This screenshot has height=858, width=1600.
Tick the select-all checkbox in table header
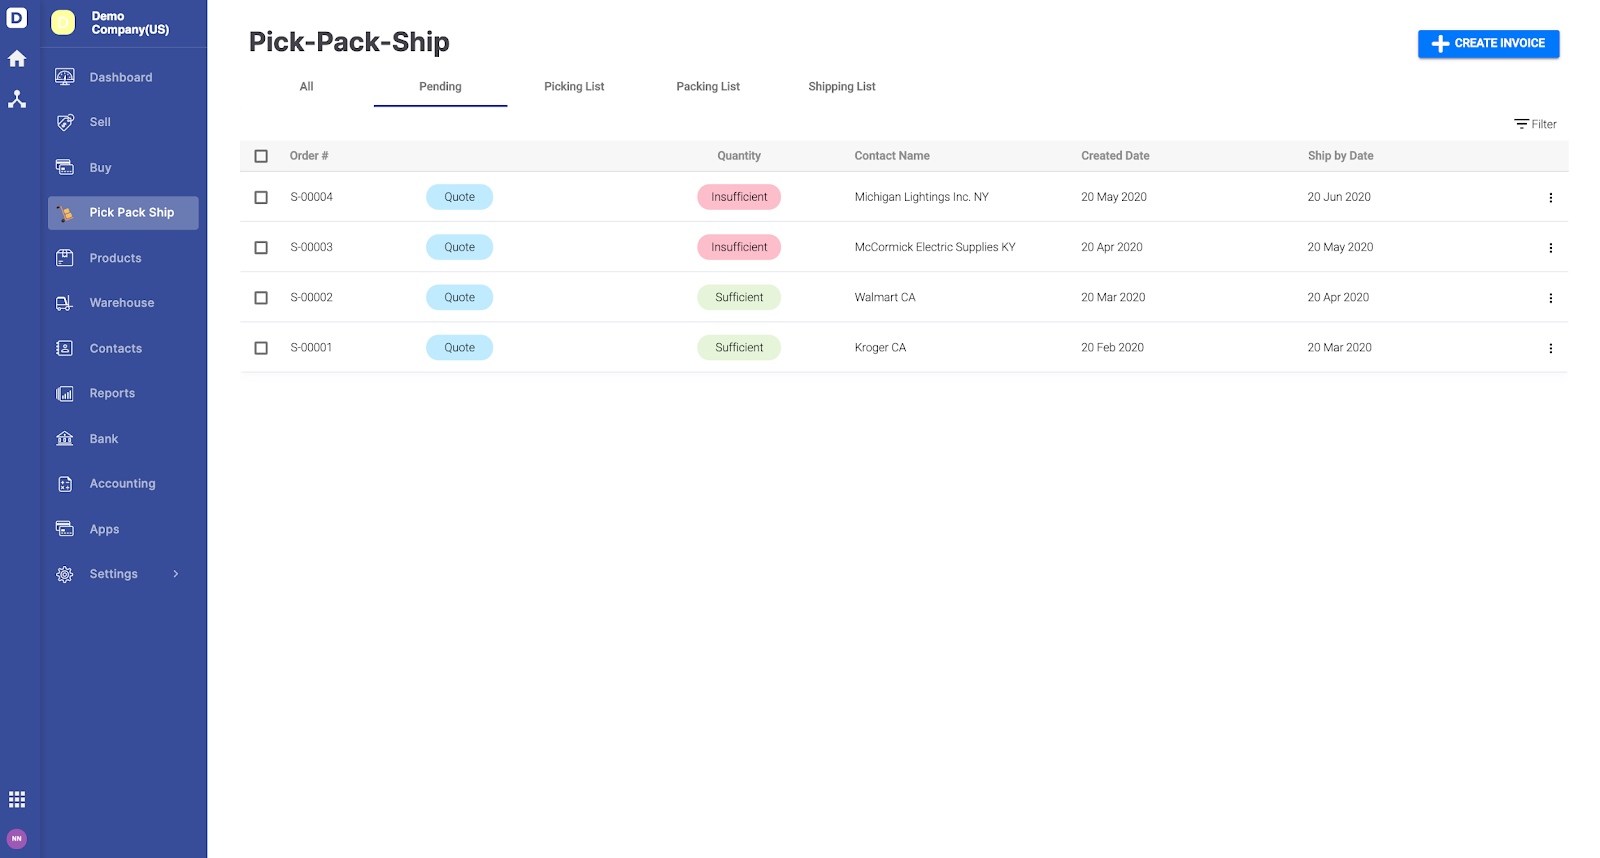[x=261, y=156]
